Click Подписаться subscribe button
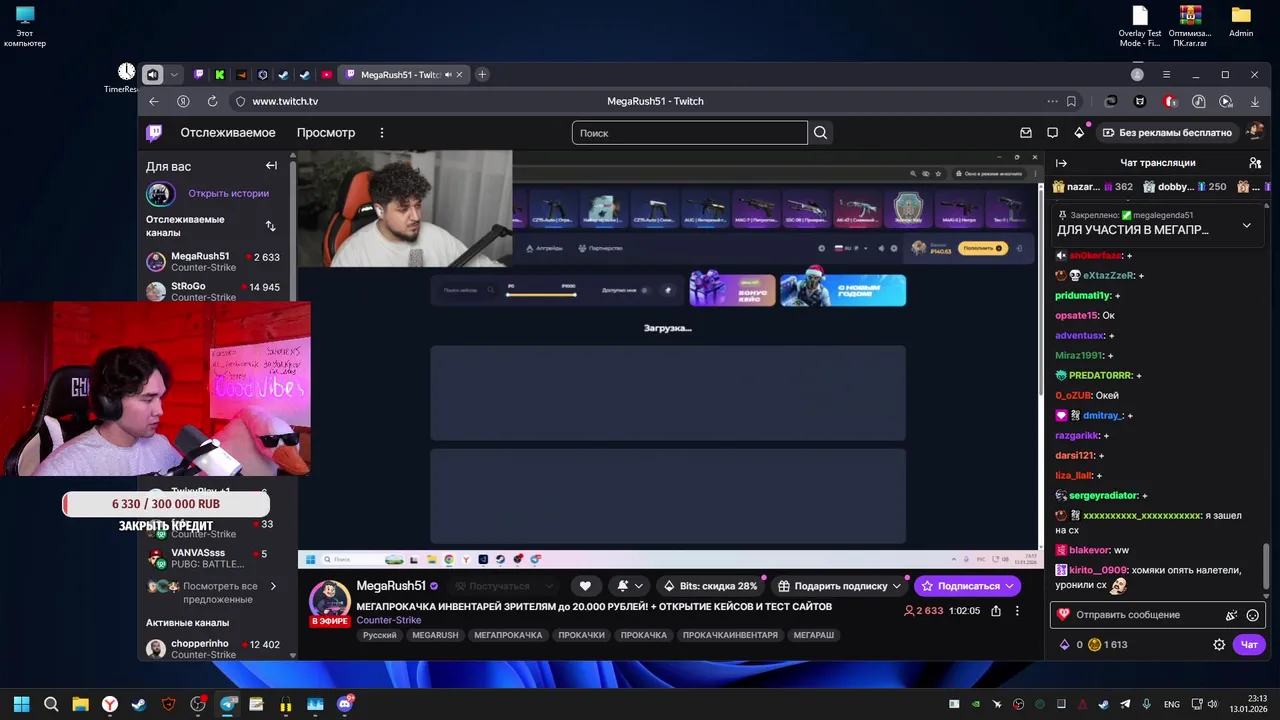The height and width of the screenshot is (720, 1280). (x=967, y=586)
